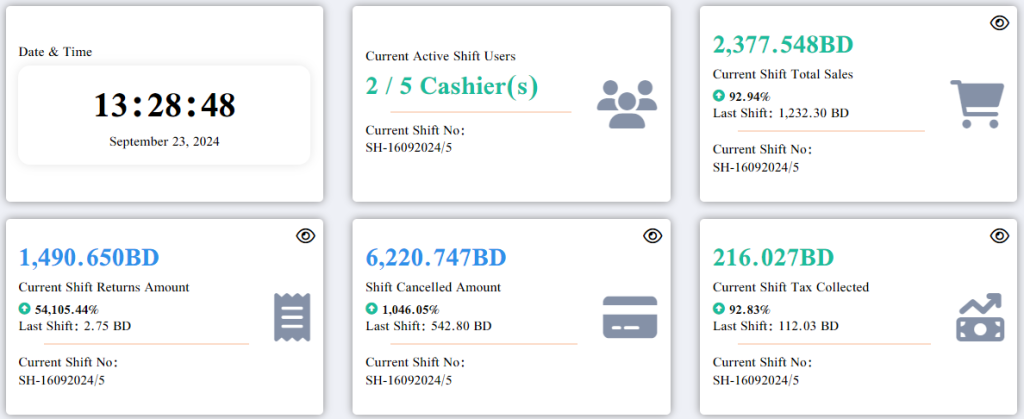
Task: Click the 13:28:48 clock display
Action: tap(164, 105)
